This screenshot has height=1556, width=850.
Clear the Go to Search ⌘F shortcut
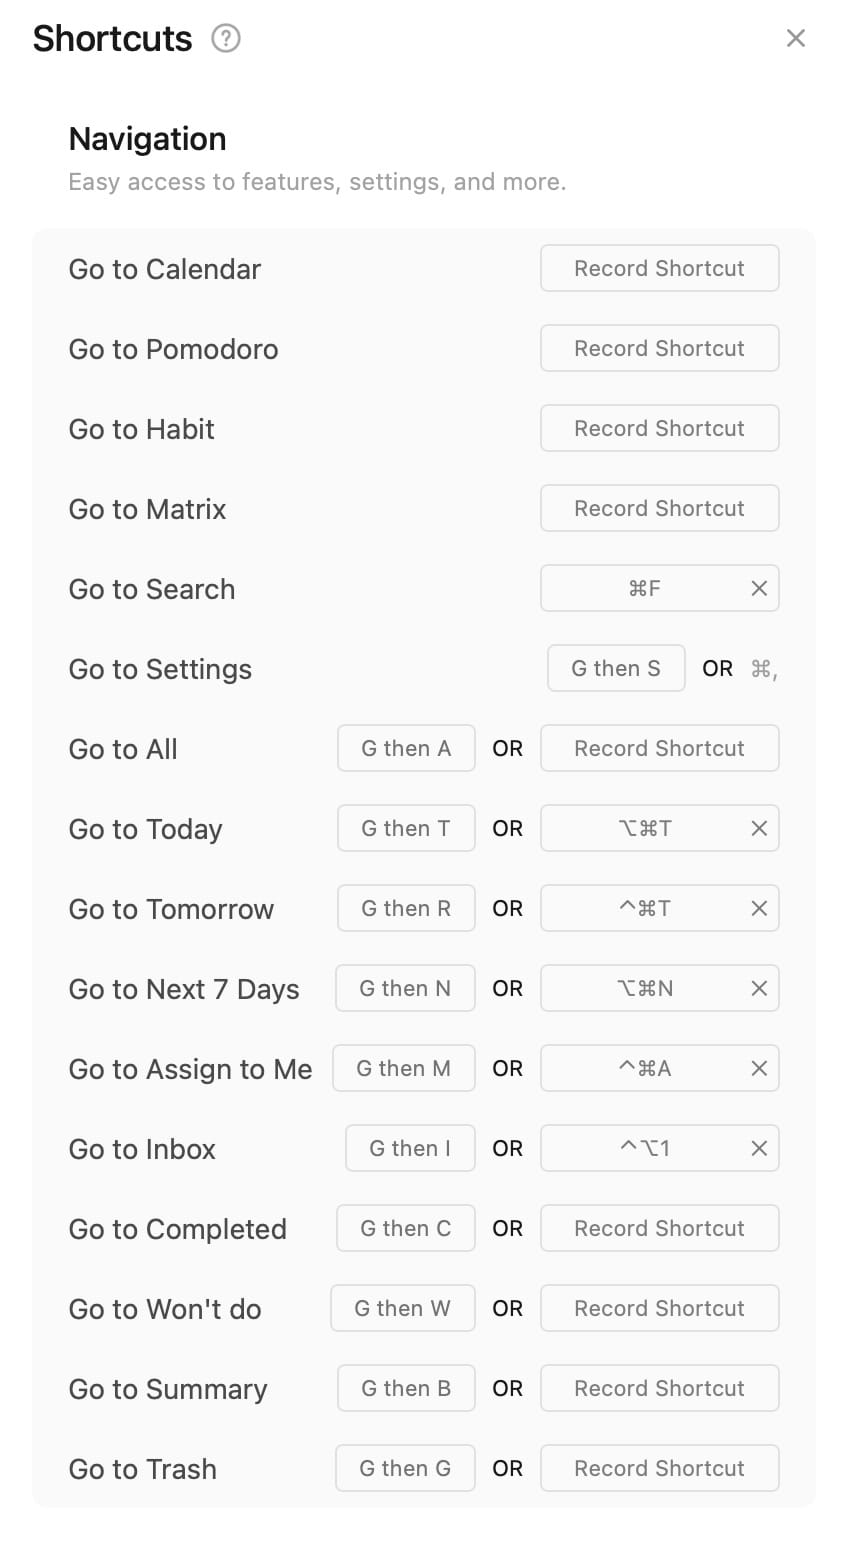[759, 589]
